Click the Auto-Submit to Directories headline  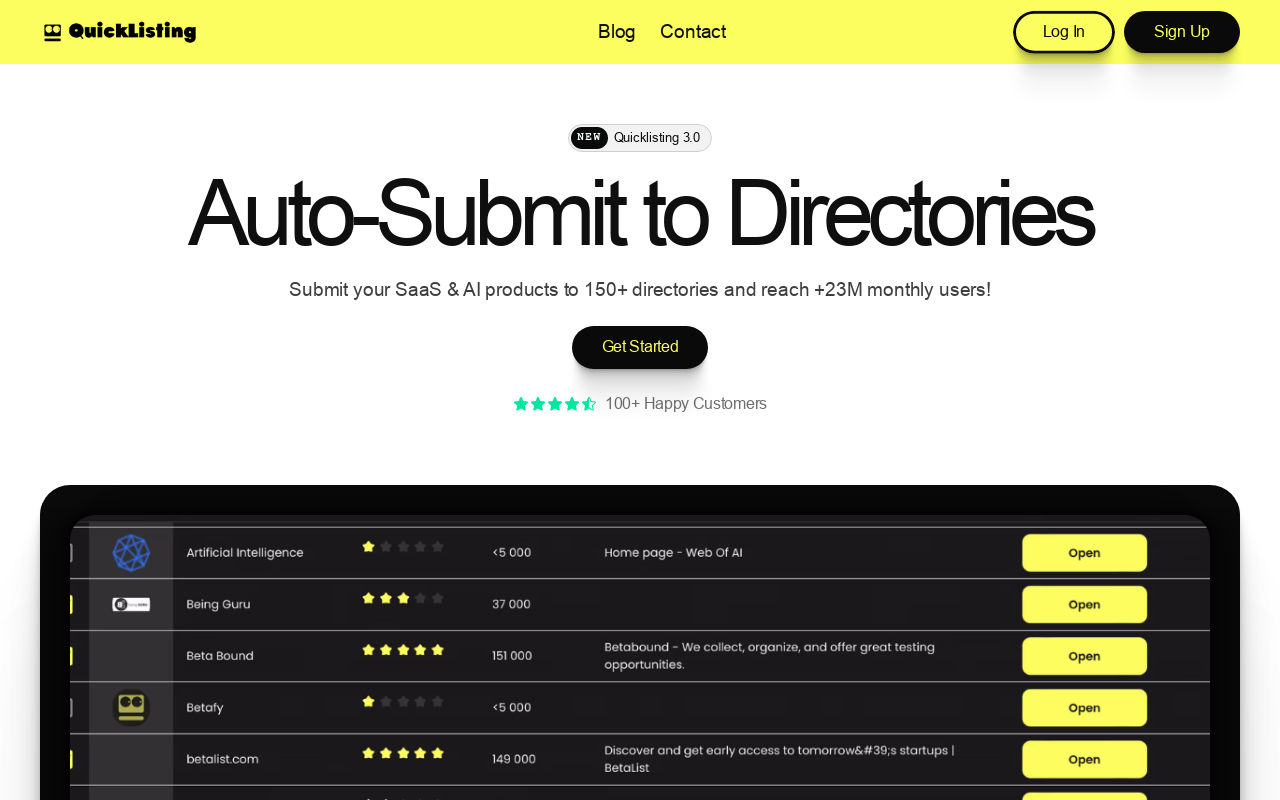point(640,214)
